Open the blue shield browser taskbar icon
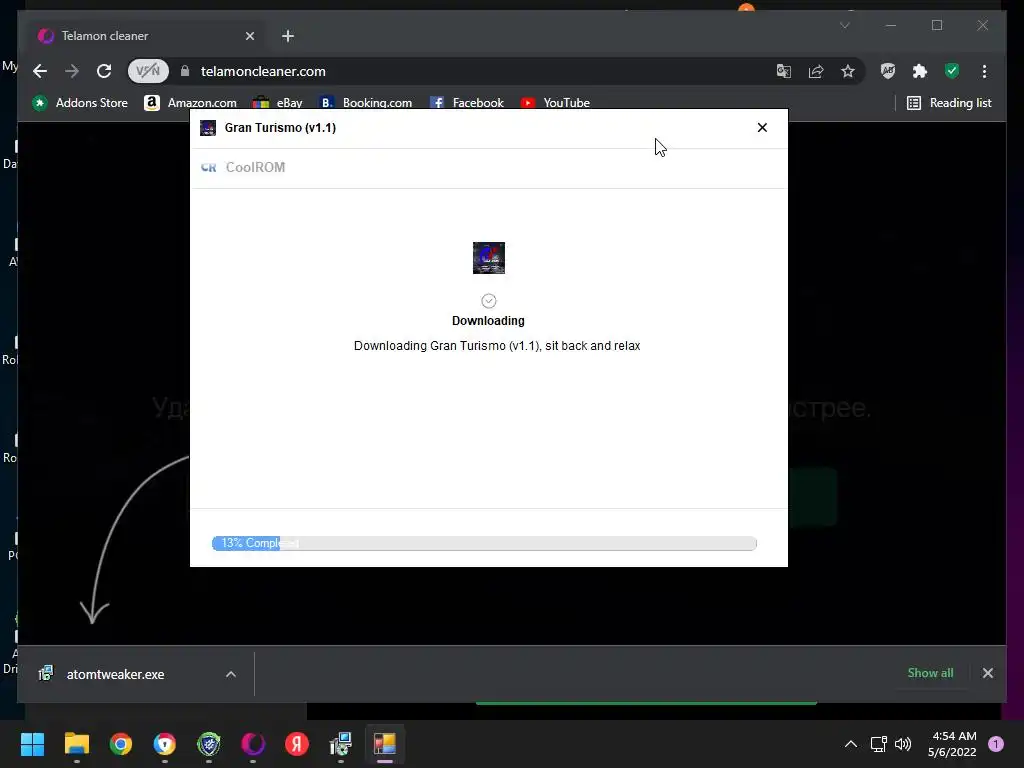This screenshot has height=768, width=1024. pos(165,744)
